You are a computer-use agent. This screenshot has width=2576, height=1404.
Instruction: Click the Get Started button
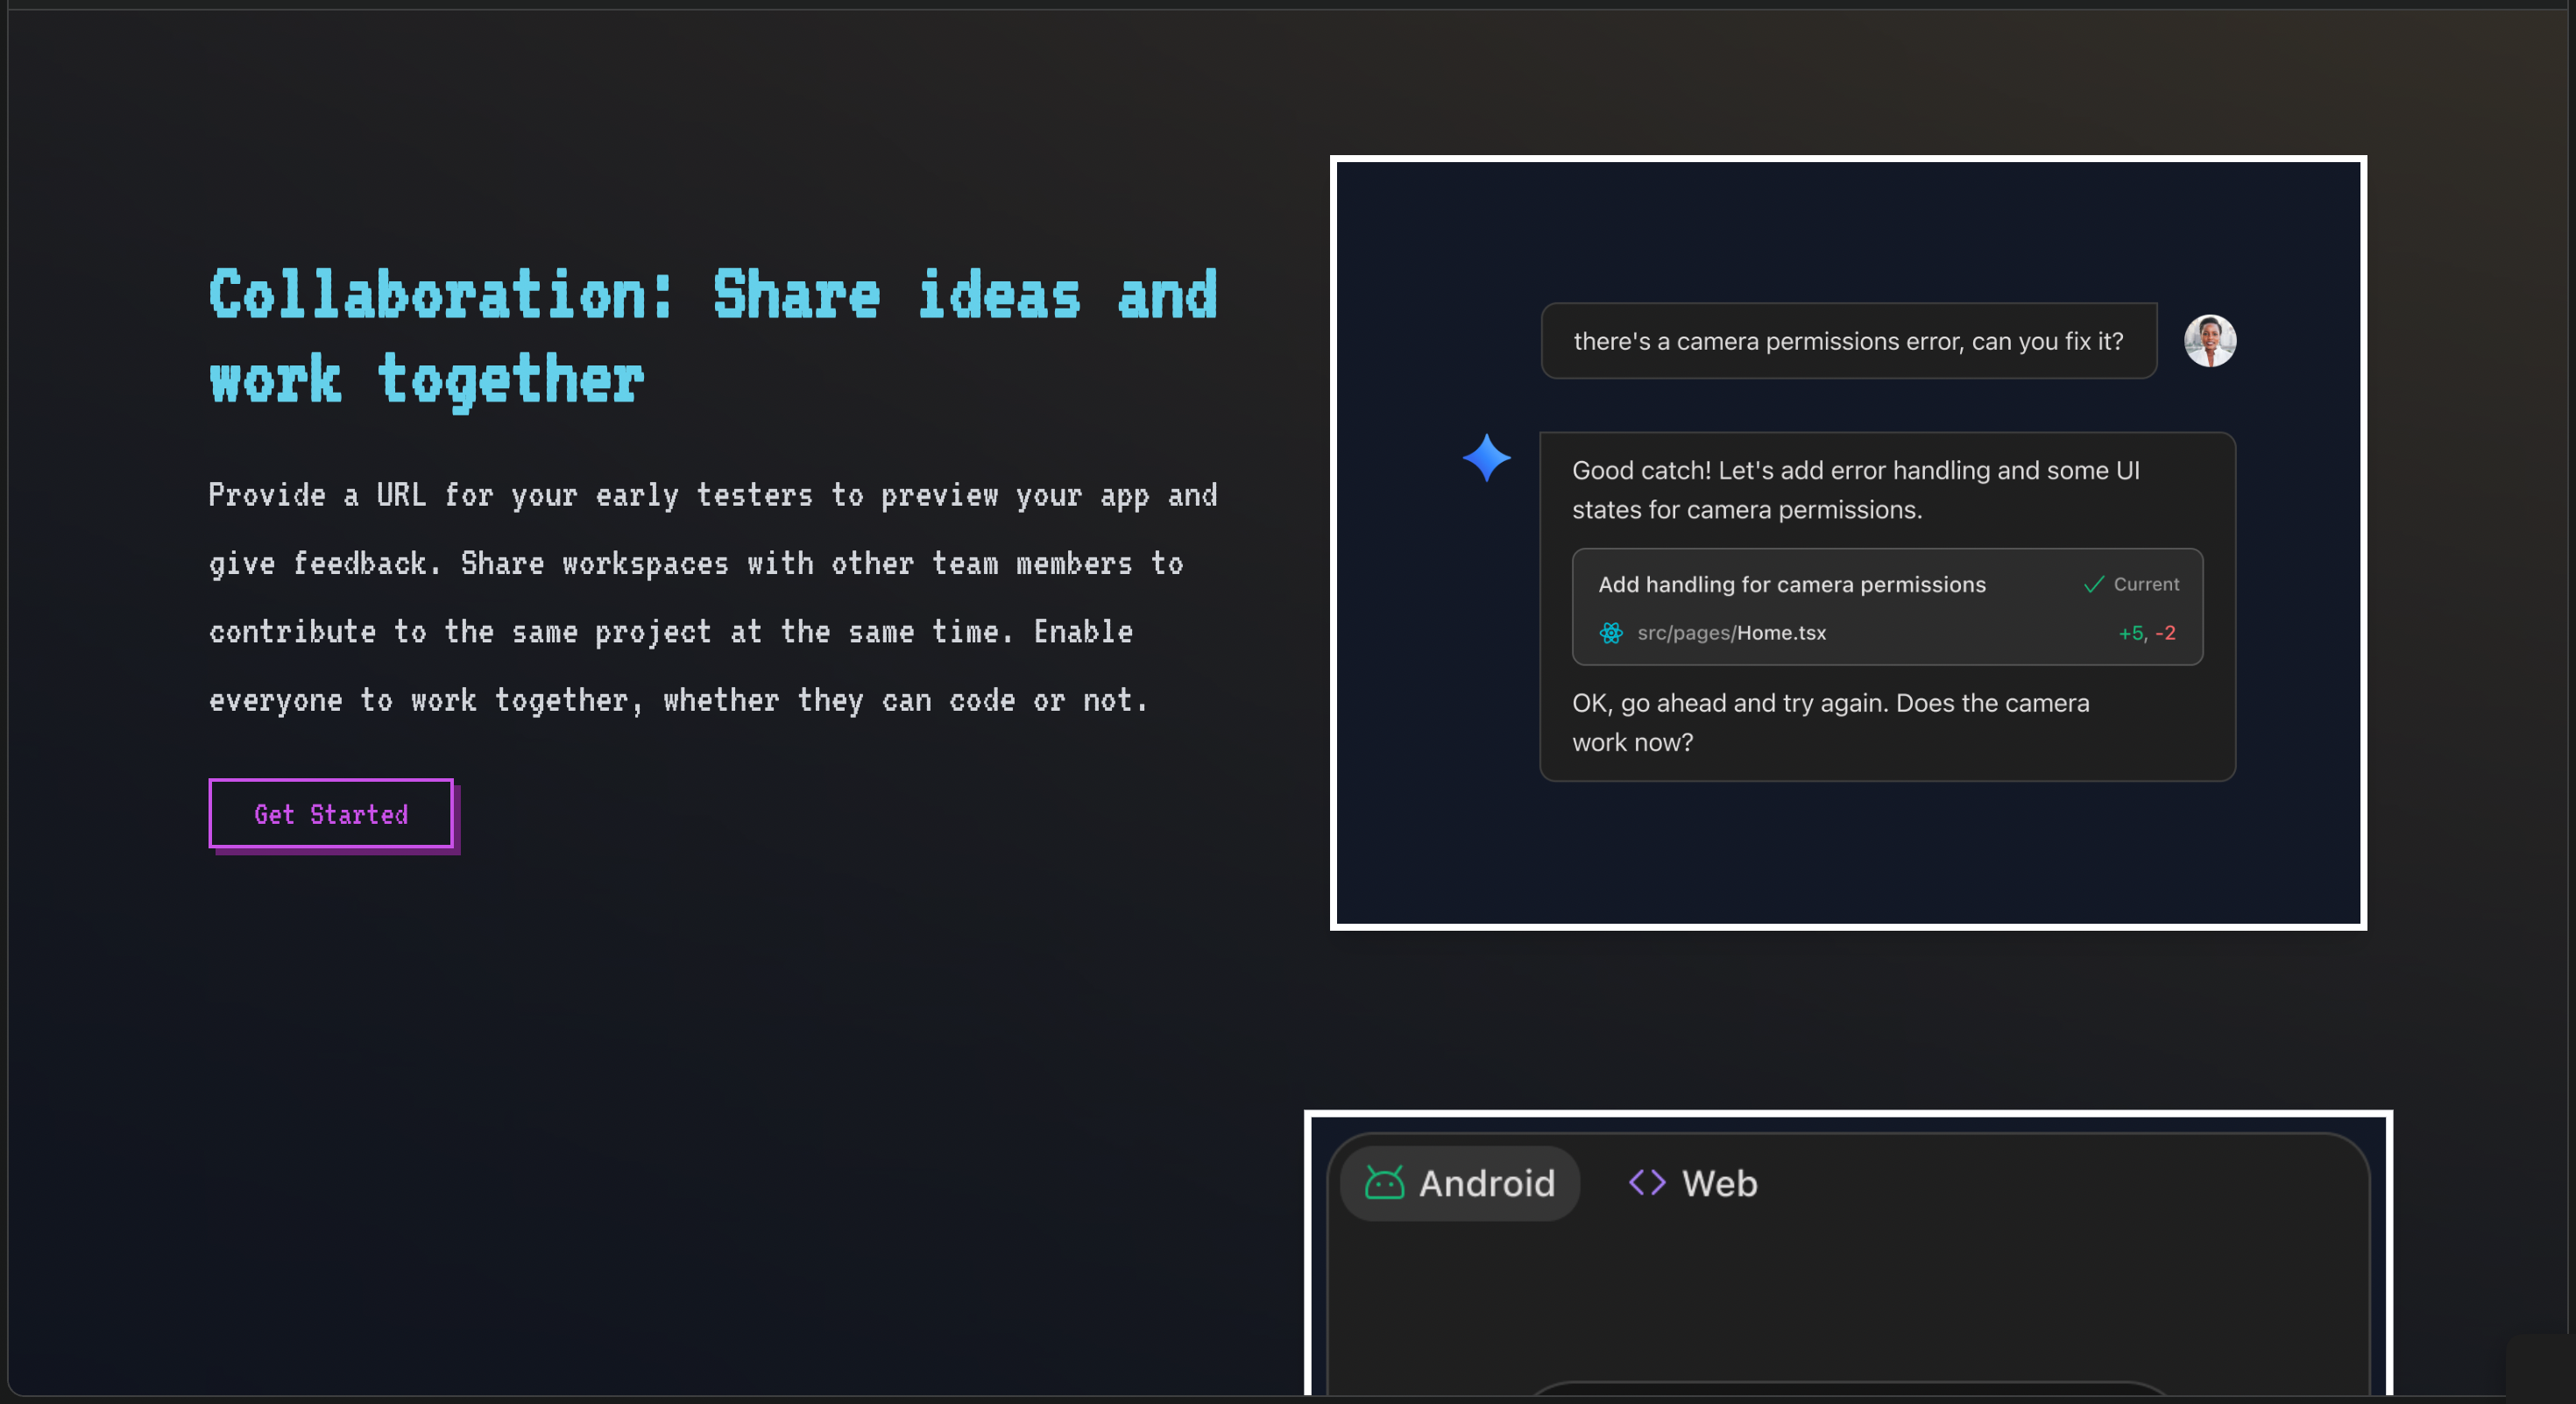(x=331, y=814)
